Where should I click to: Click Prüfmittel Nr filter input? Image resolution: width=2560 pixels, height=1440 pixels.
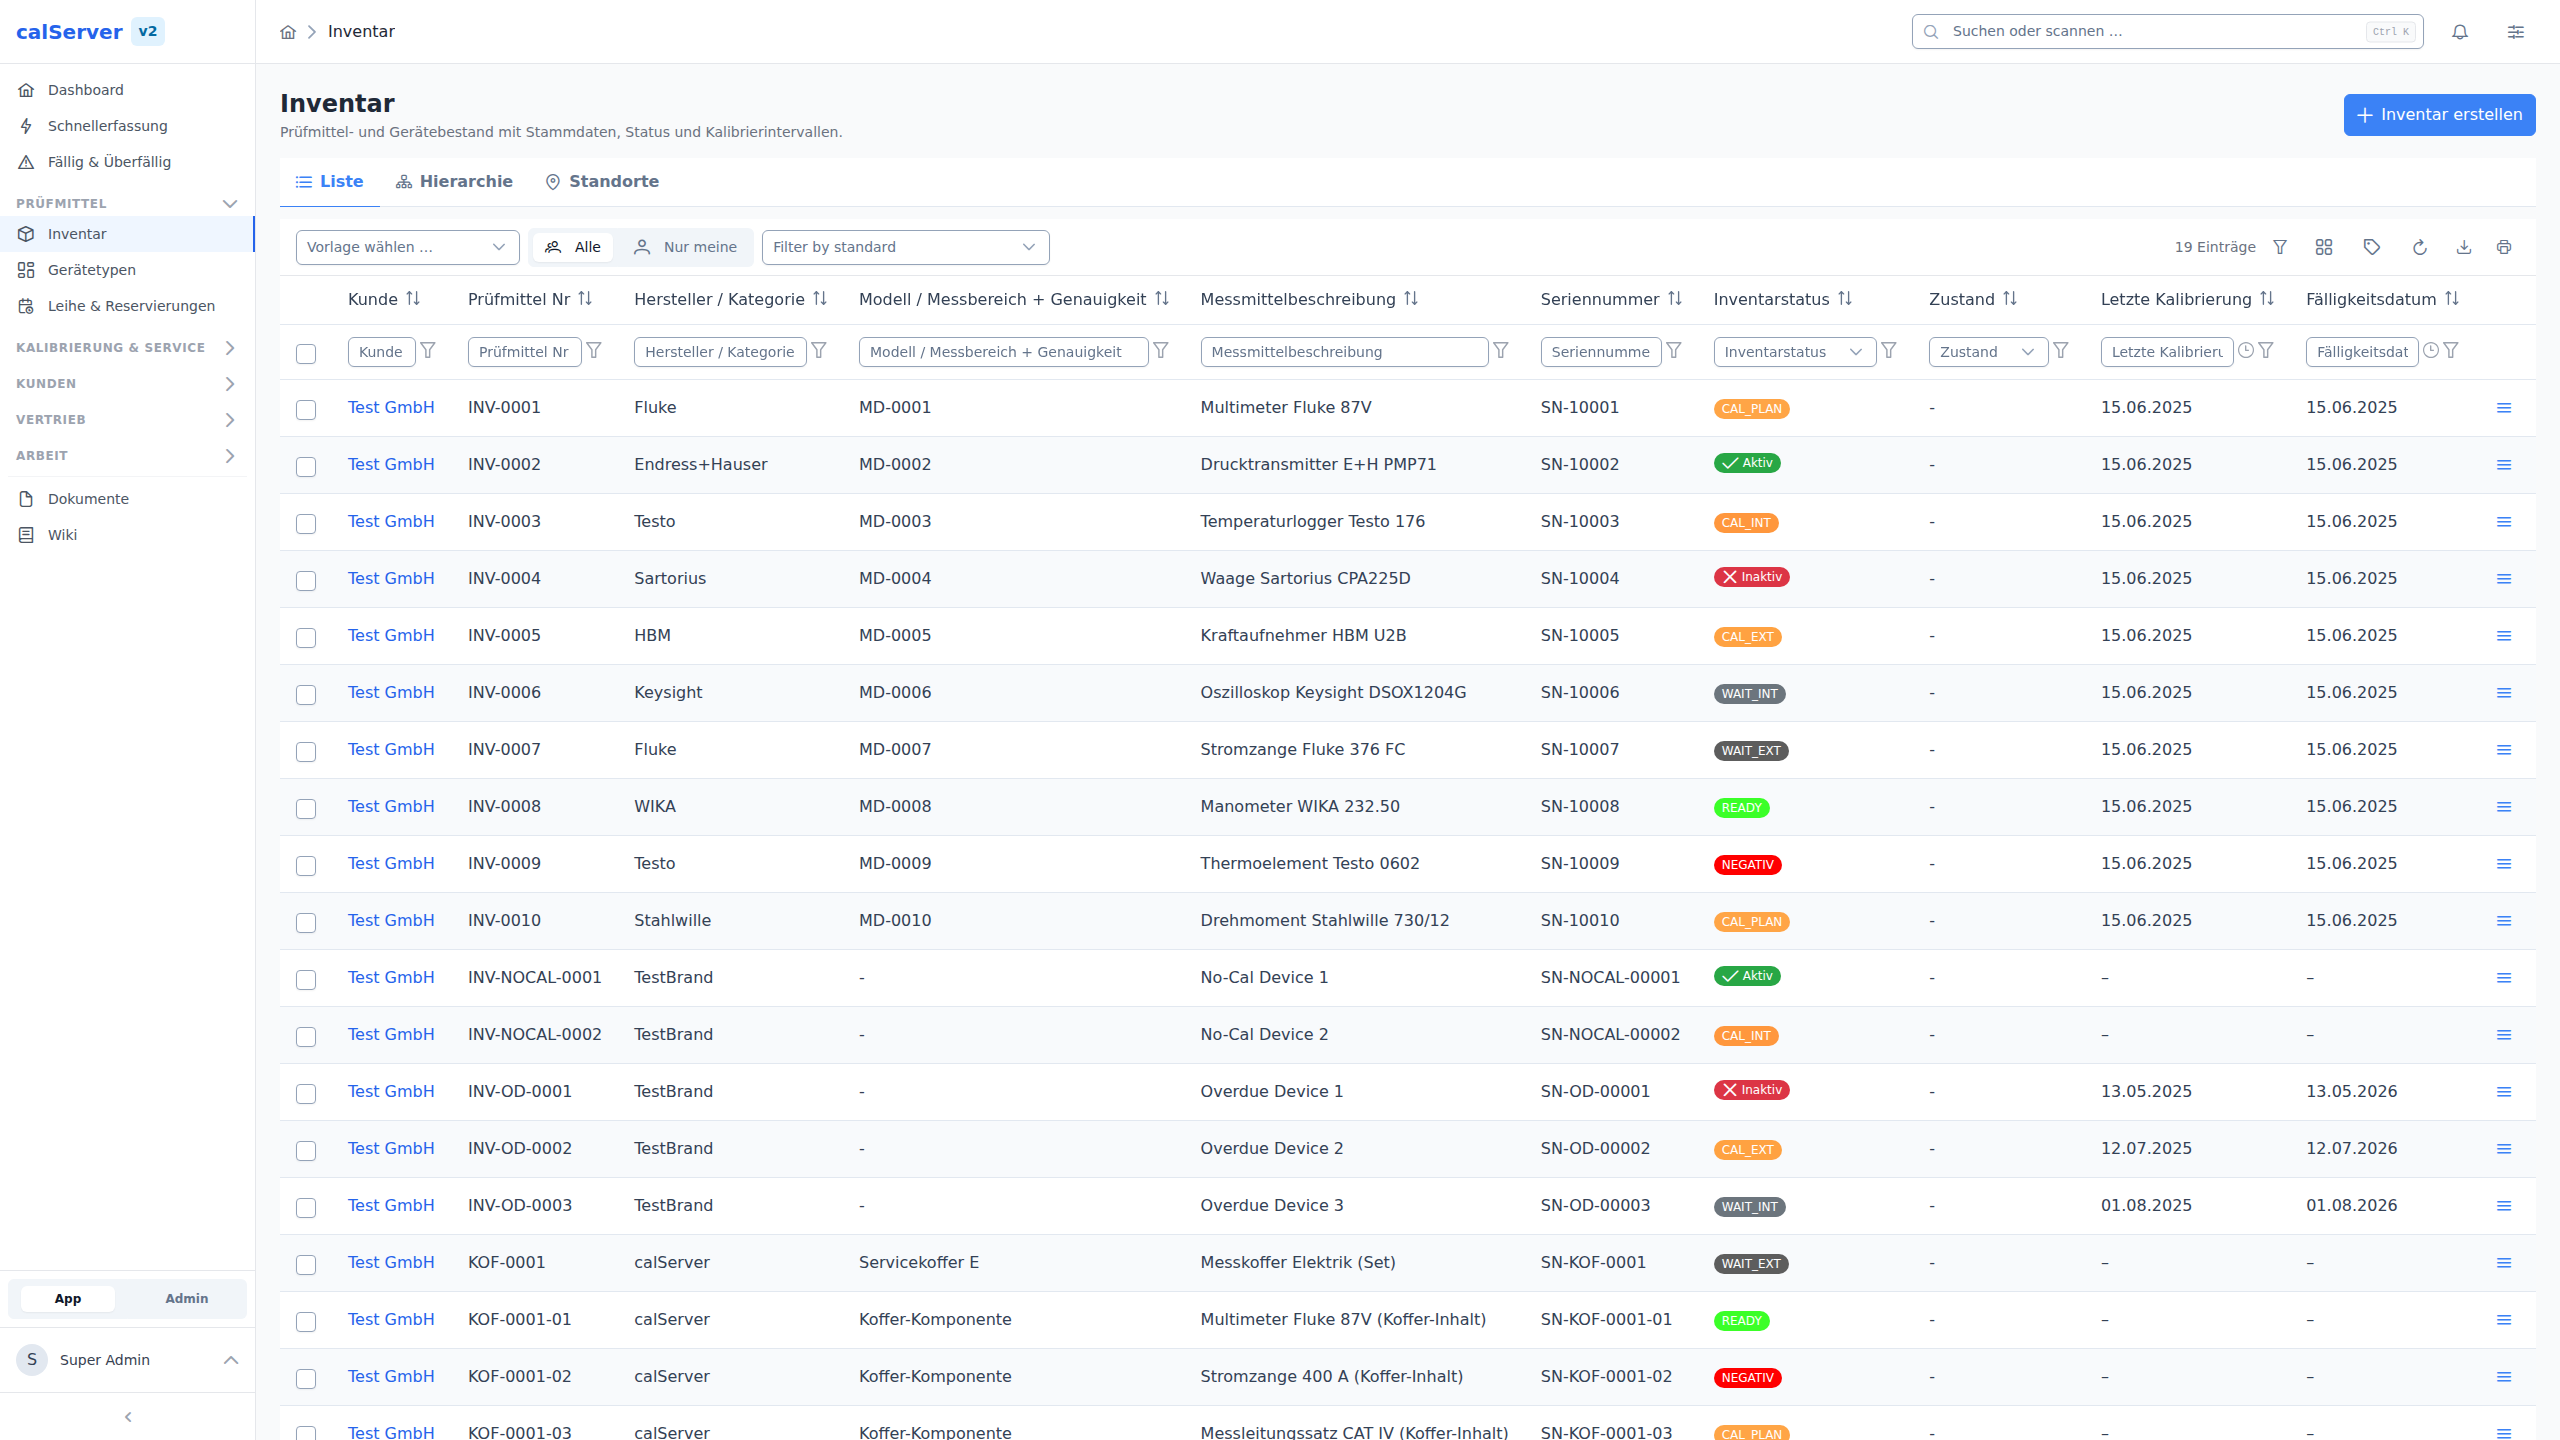coord(524,352)
